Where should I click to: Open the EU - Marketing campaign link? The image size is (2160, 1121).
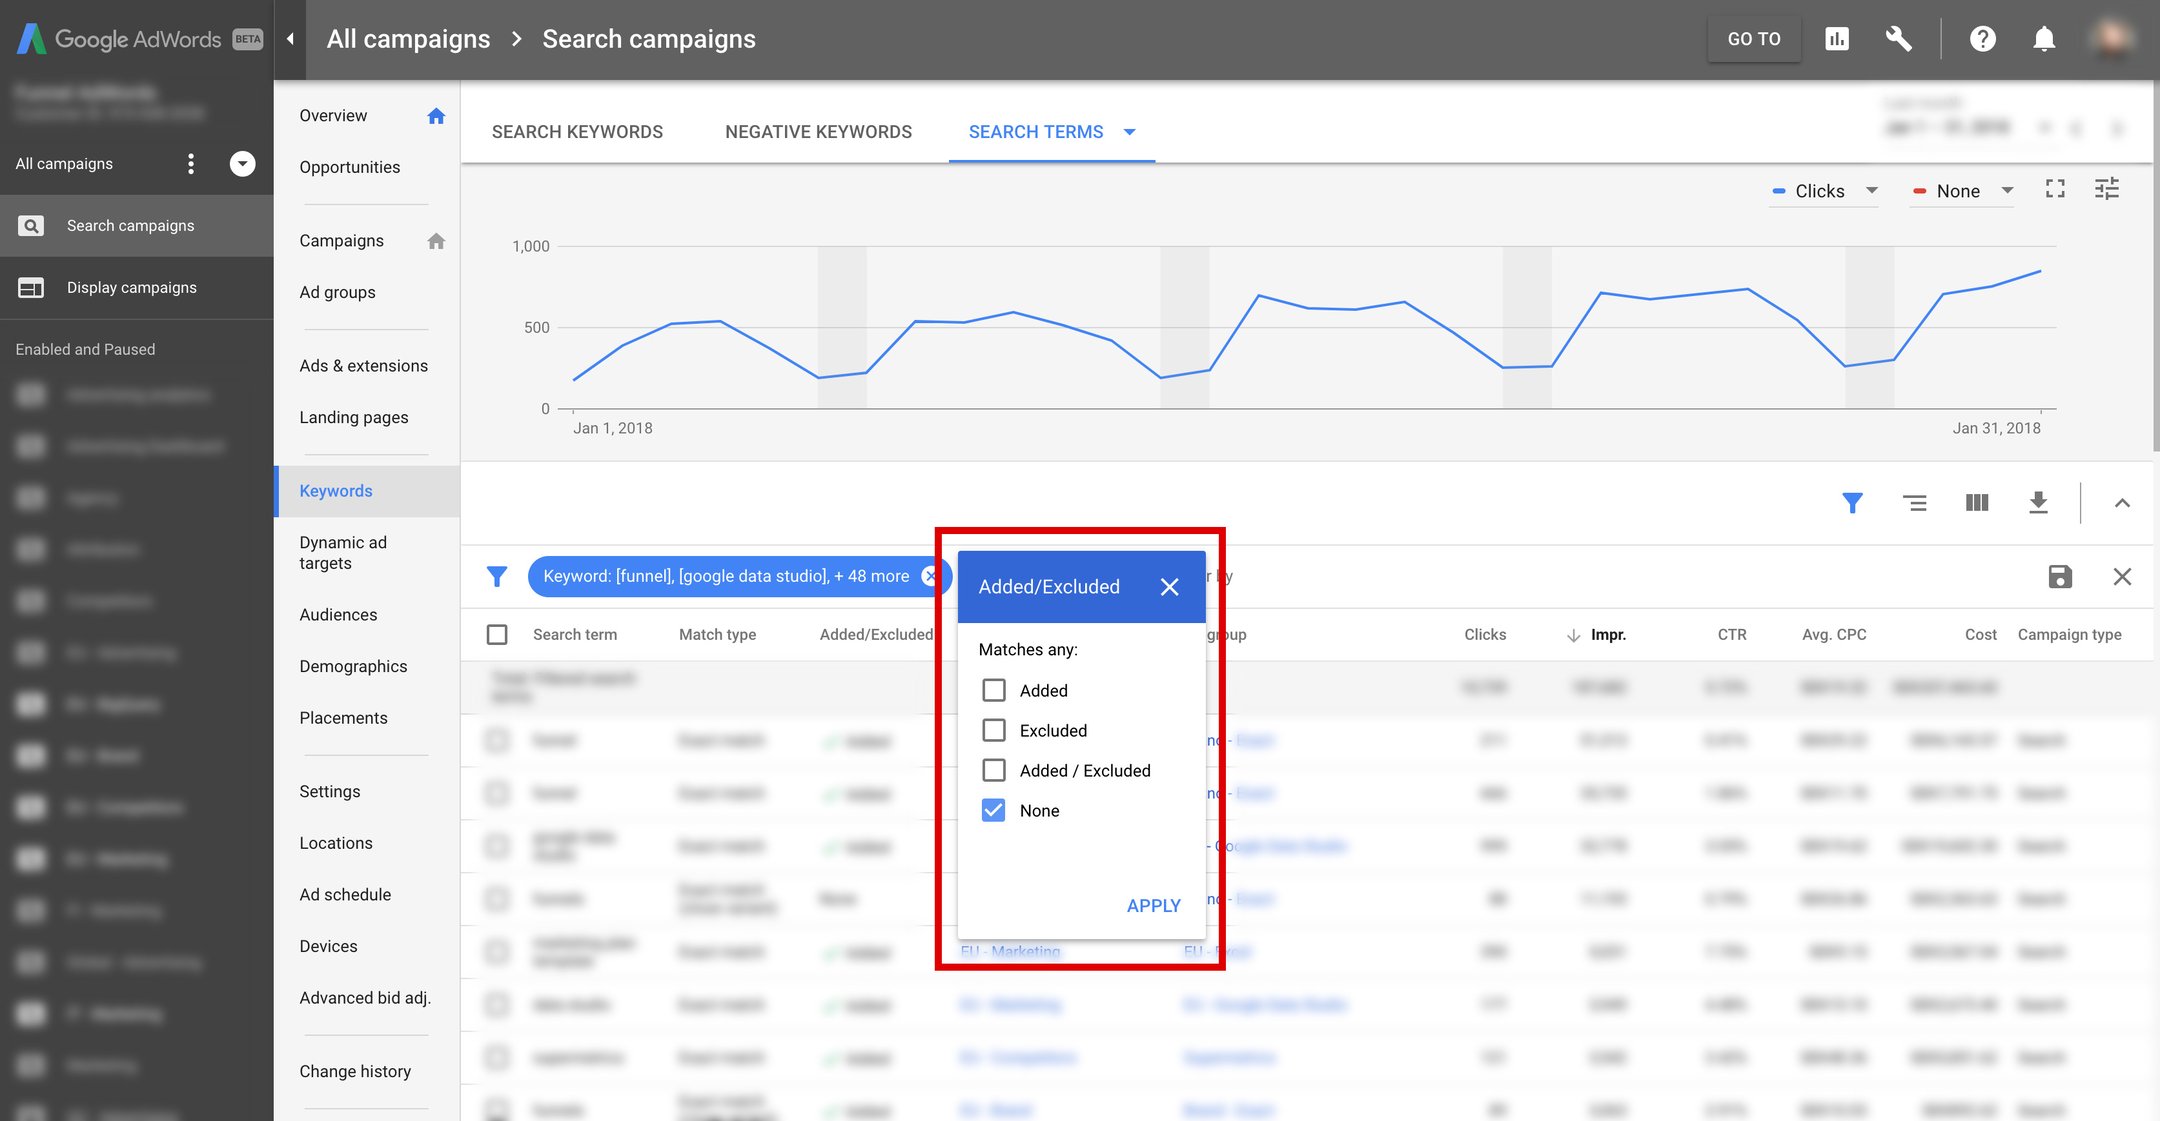click(1011, 951)
